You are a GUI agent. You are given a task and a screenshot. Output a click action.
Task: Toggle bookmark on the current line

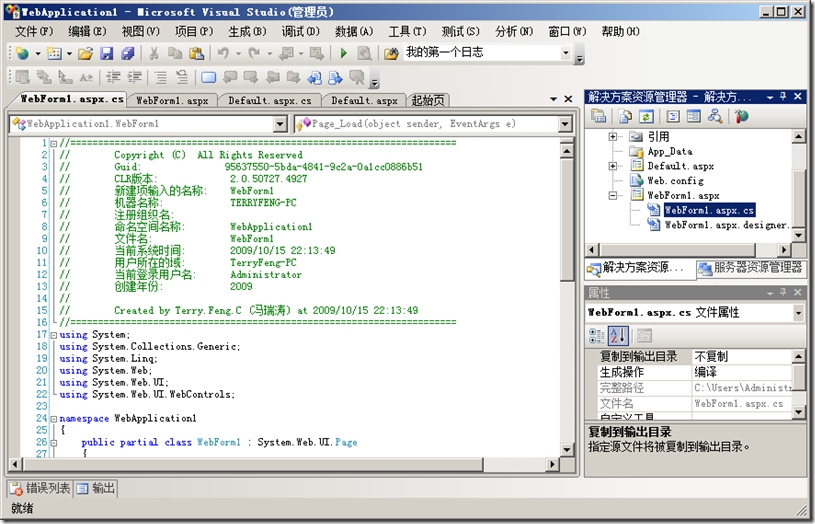pos(208,78)
